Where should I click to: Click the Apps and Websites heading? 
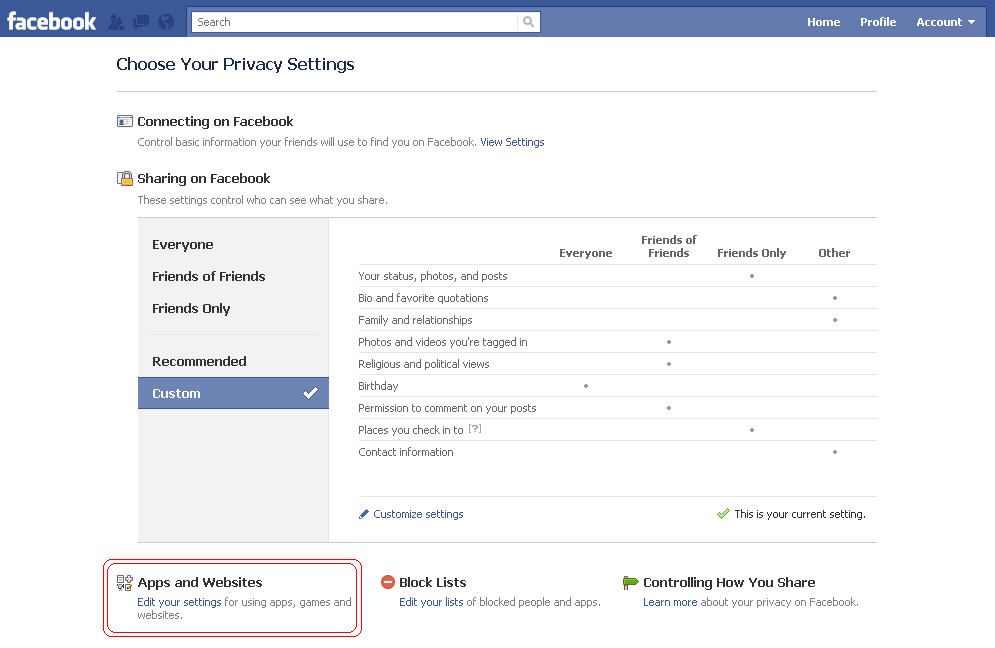200,582
